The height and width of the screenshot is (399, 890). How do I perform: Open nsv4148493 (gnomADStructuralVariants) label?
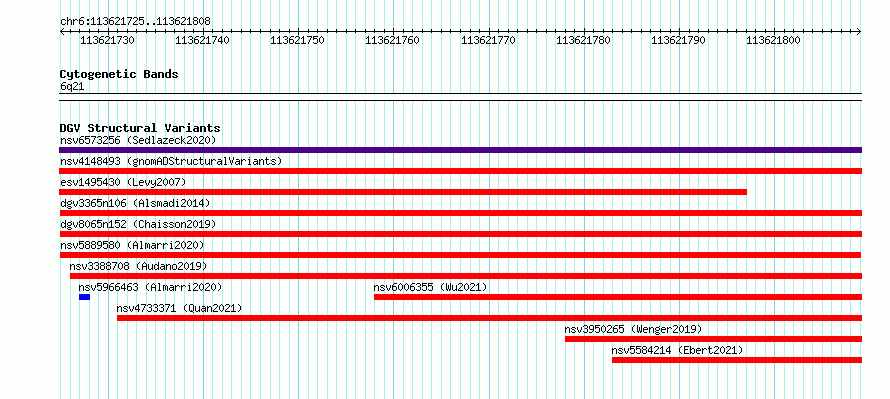[x=171, y=161]
